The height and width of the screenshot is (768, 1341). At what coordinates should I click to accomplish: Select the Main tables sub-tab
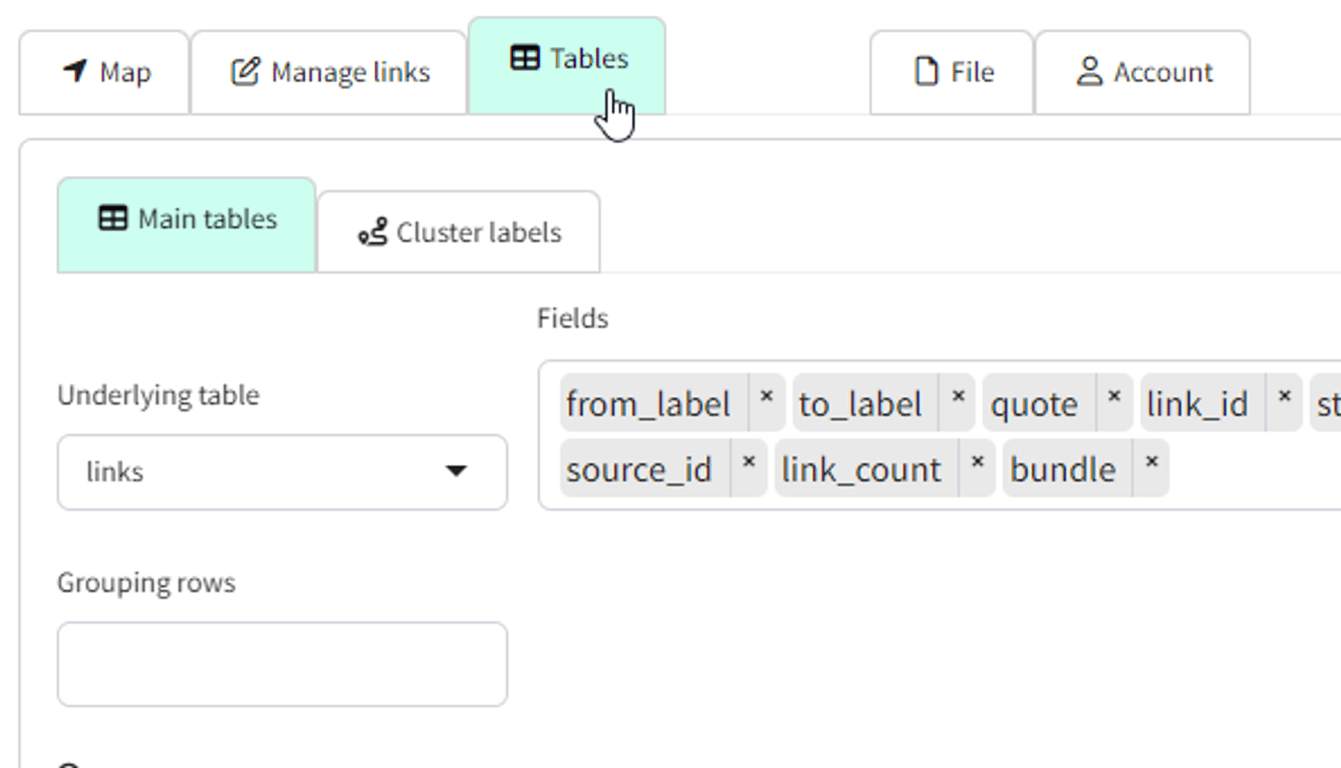click(187, 220)
